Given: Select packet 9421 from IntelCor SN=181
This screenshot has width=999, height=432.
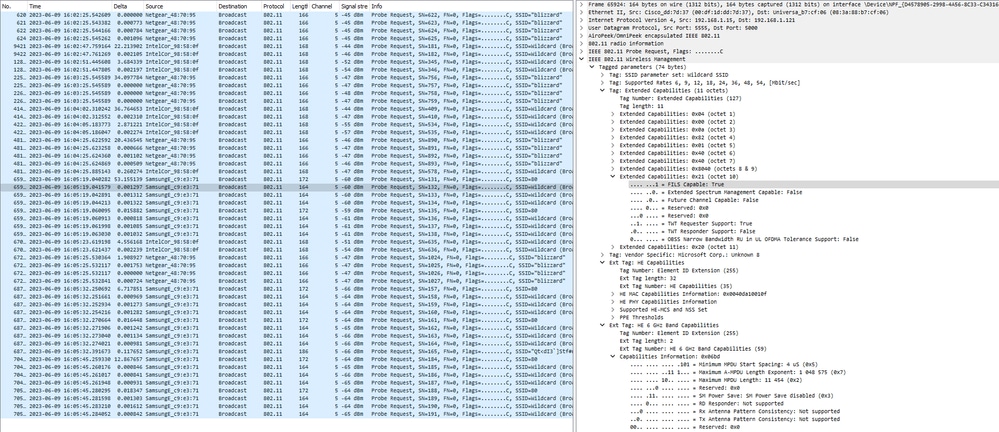Looking at the screenshot, I should pyautogui.click(x=287, y=47).
